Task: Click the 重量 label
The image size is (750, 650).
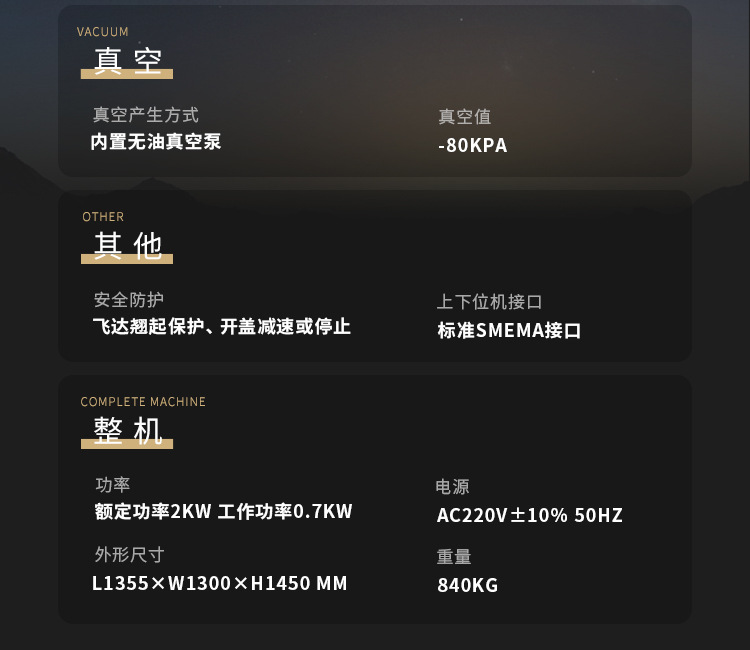Action: tap(454, 557)
